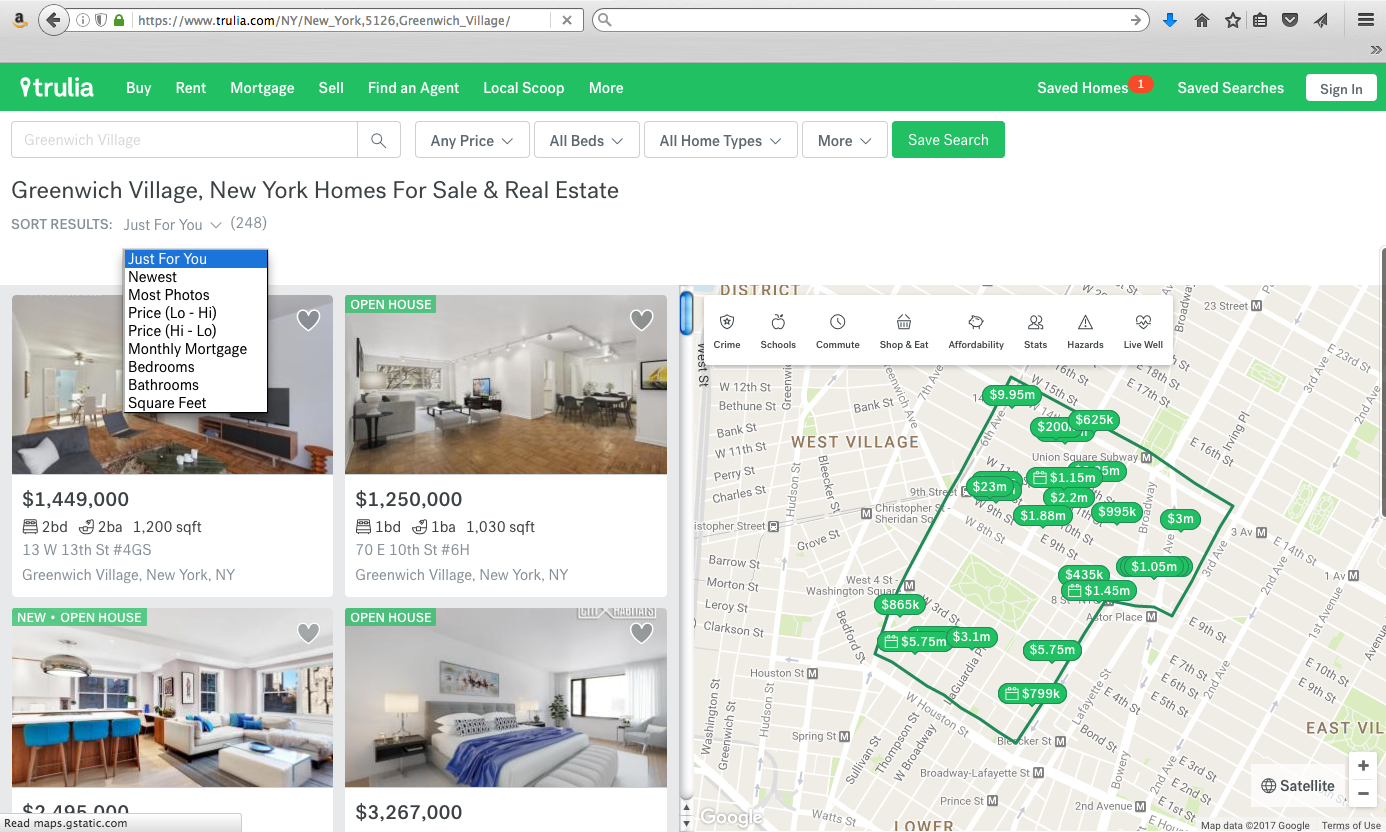This screenshot has height=832, width=1386.
Task: Choose Price (Lo - Hi) sort option
Action: (172, 313)
